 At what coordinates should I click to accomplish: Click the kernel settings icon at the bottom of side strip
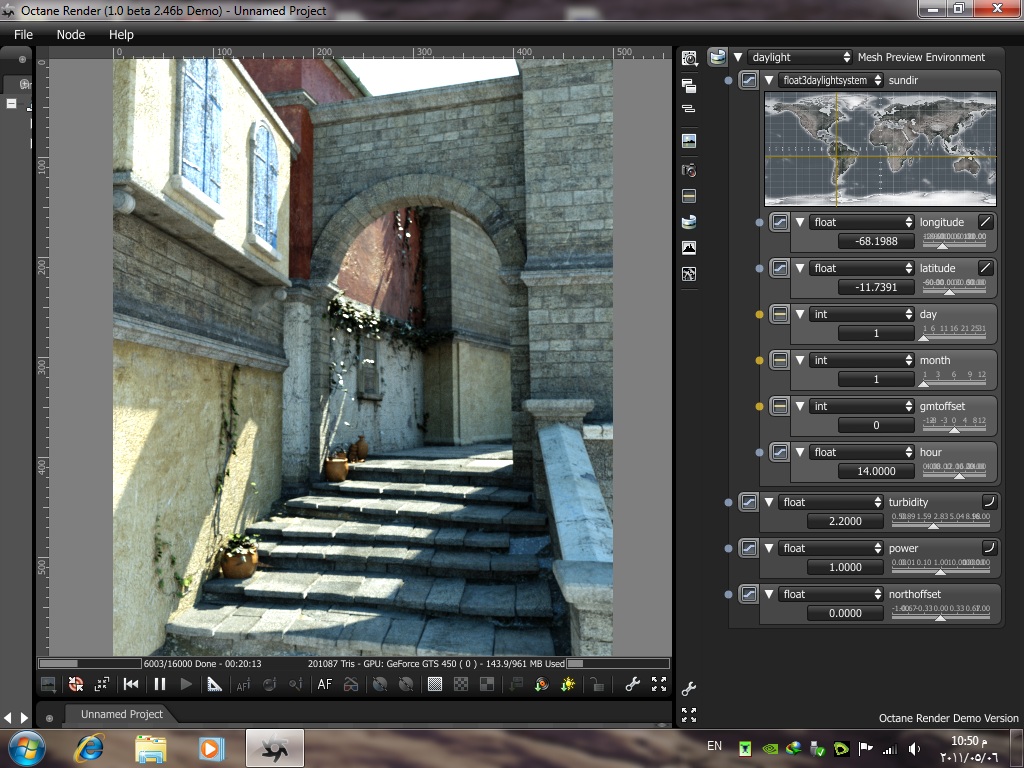pos(689,274)
